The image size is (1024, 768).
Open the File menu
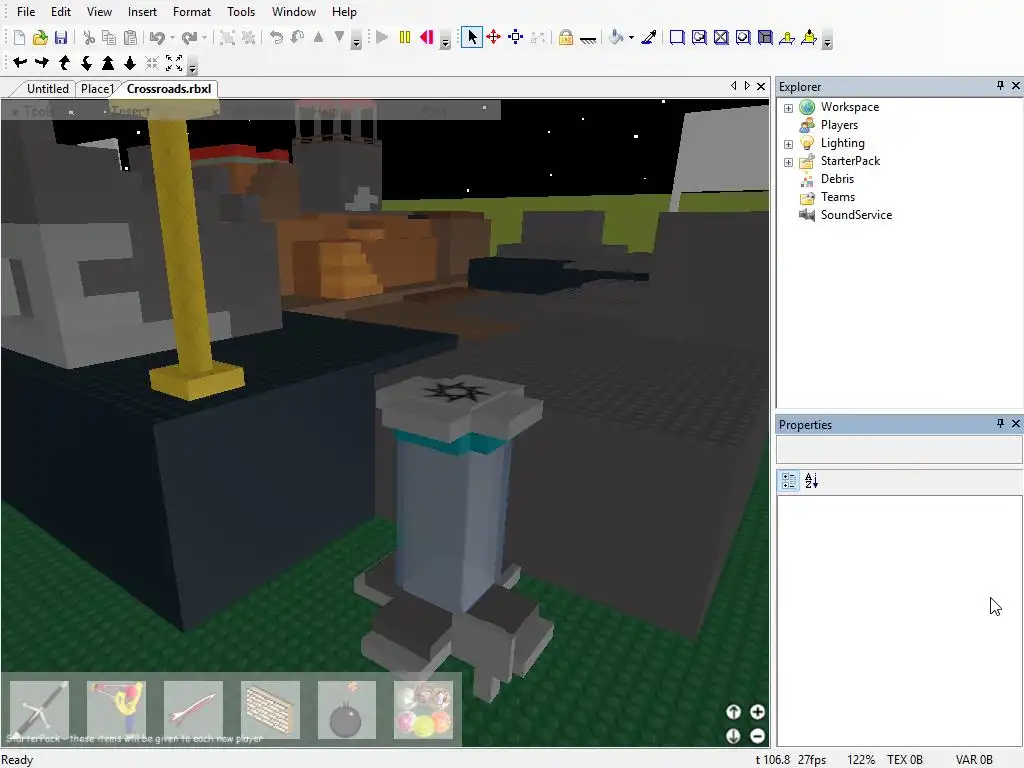coord(26,12)
